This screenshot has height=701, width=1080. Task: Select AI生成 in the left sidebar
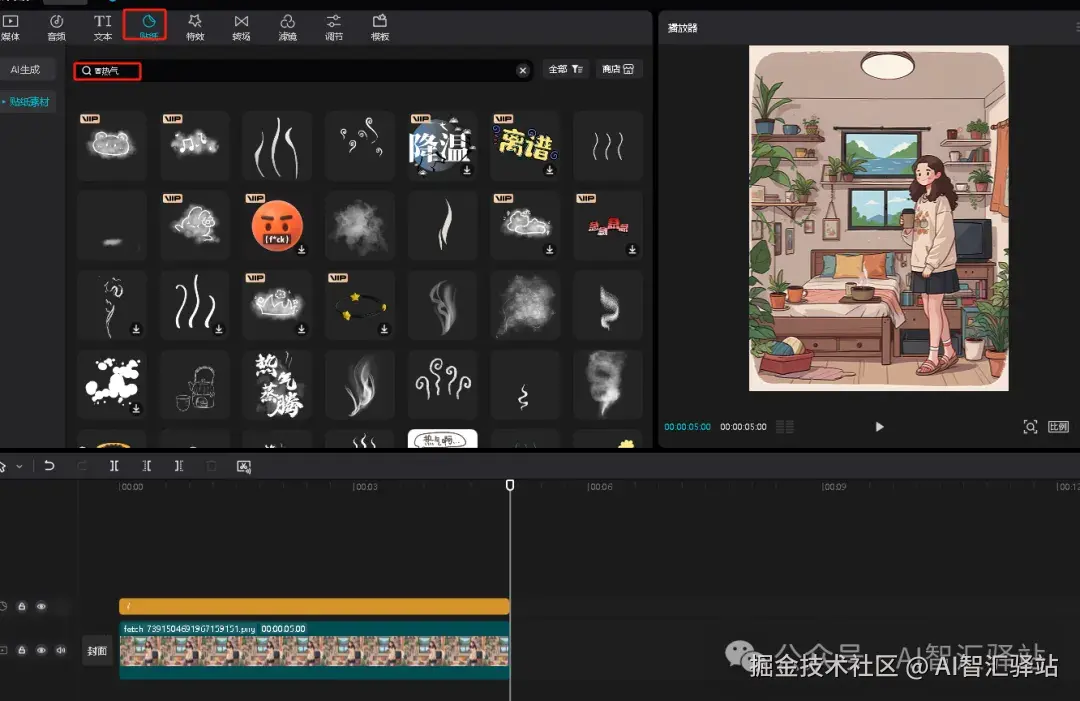tap(26, 70)
